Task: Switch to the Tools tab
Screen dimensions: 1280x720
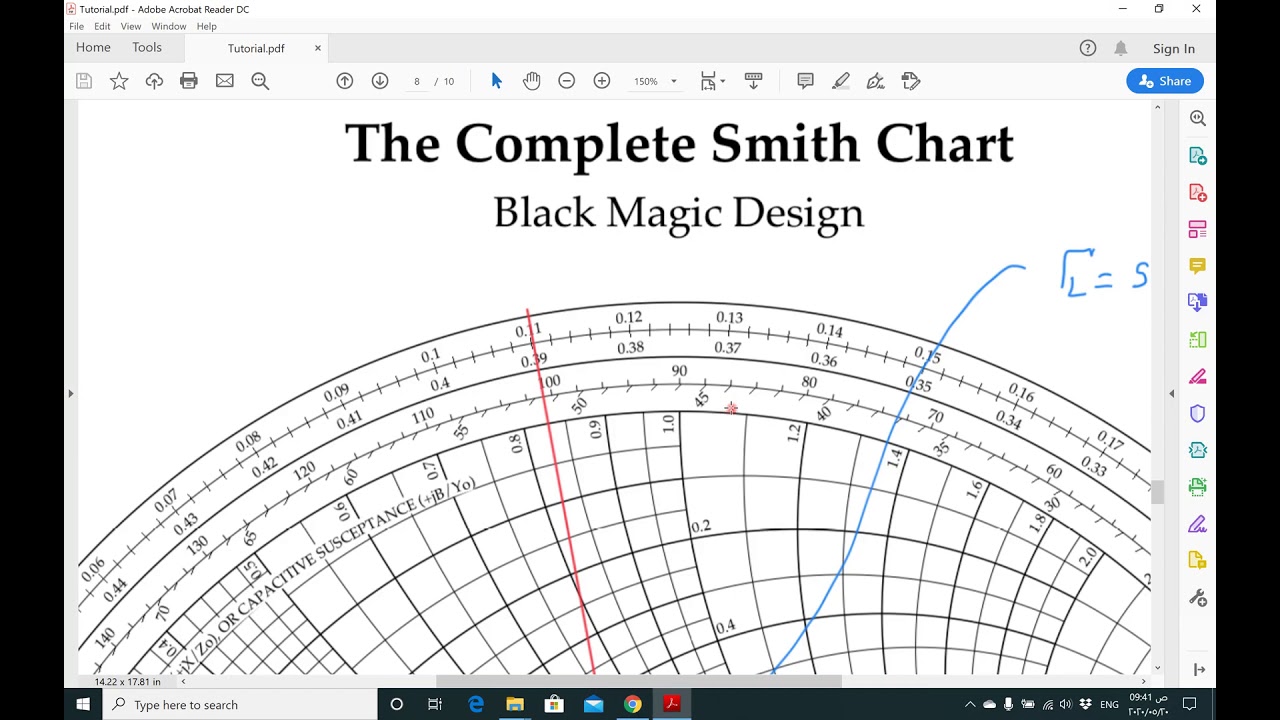Action: (147, 47)
